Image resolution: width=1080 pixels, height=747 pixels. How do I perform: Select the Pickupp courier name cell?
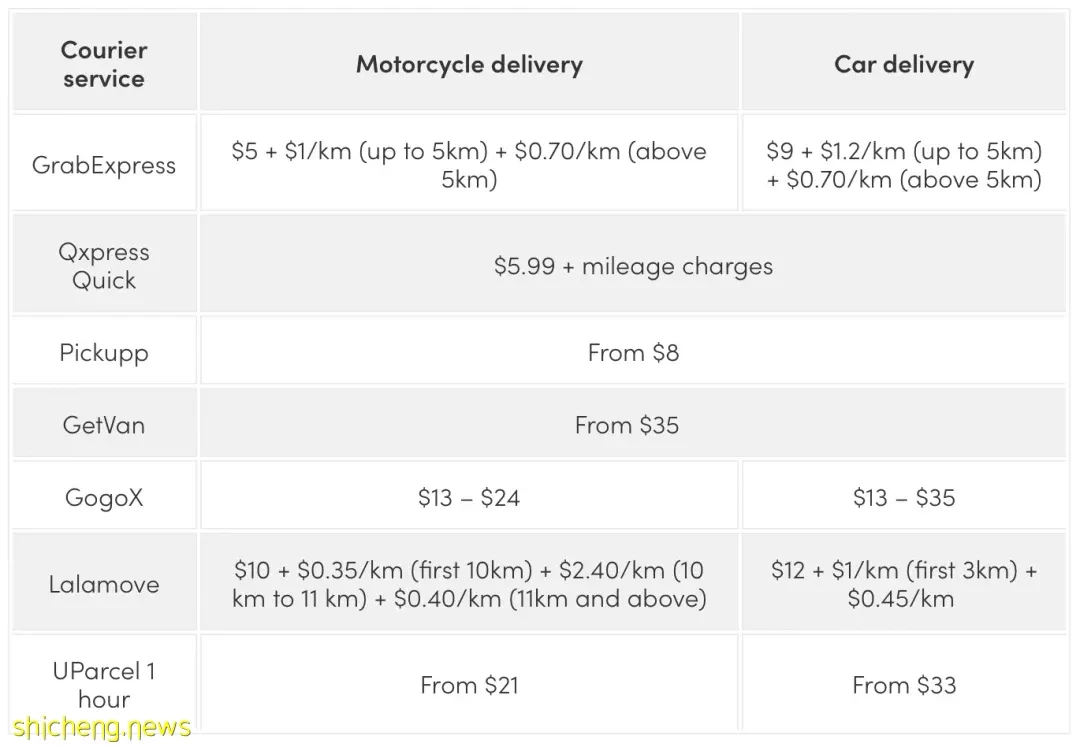point(104,352)
